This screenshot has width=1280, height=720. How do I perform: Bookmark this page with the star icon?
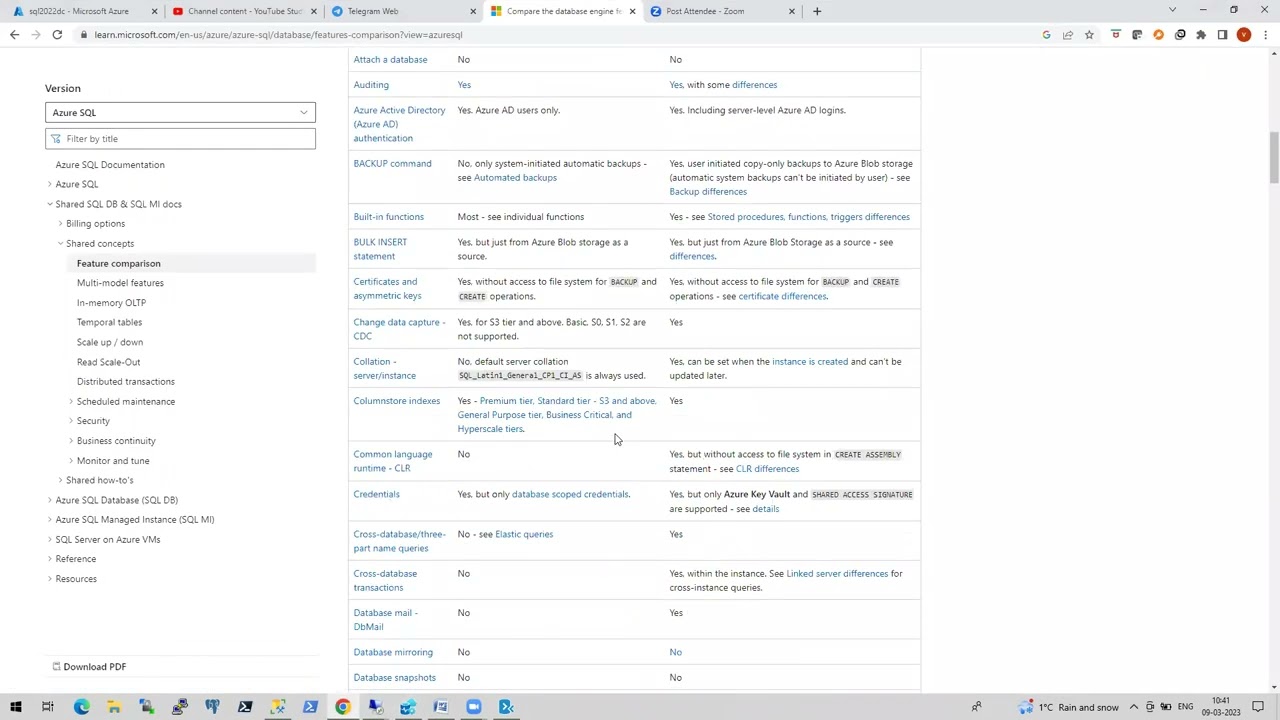(x=1089, y=35)
